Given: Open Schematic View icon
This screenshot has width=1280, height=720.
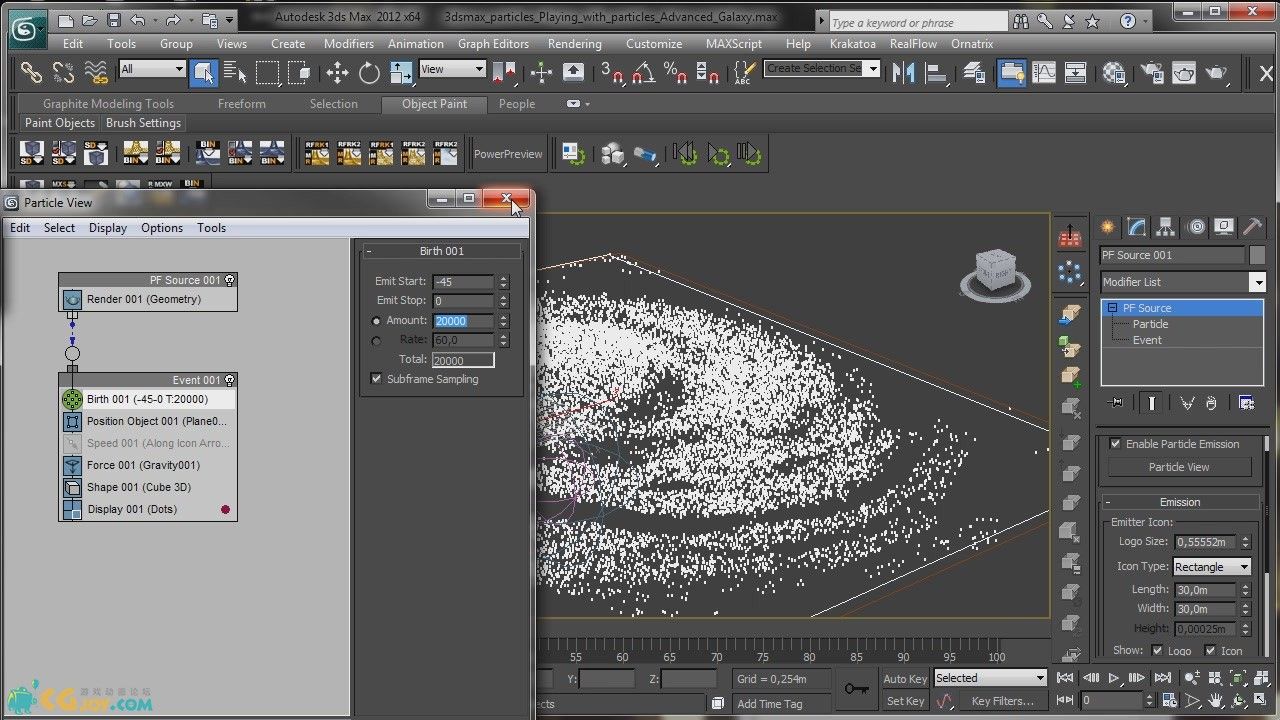Looking at the screenshot, I should [x=1076, y=72].
